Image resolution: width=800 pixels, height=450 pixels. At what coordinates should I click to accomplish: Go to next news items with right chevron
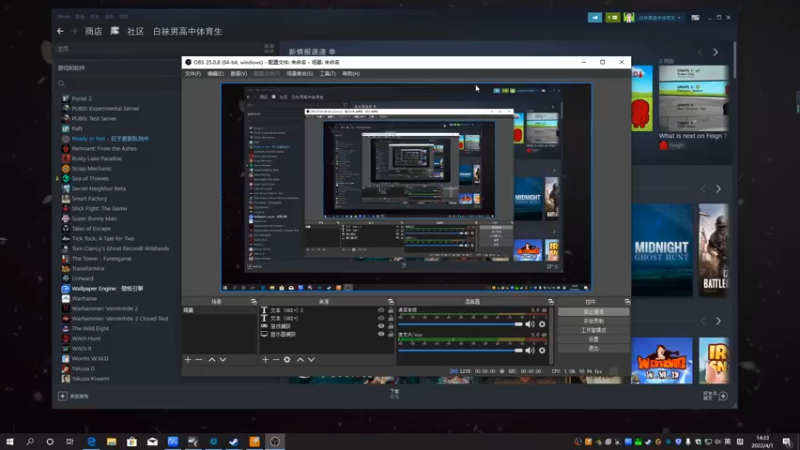(x=715, y=52)
